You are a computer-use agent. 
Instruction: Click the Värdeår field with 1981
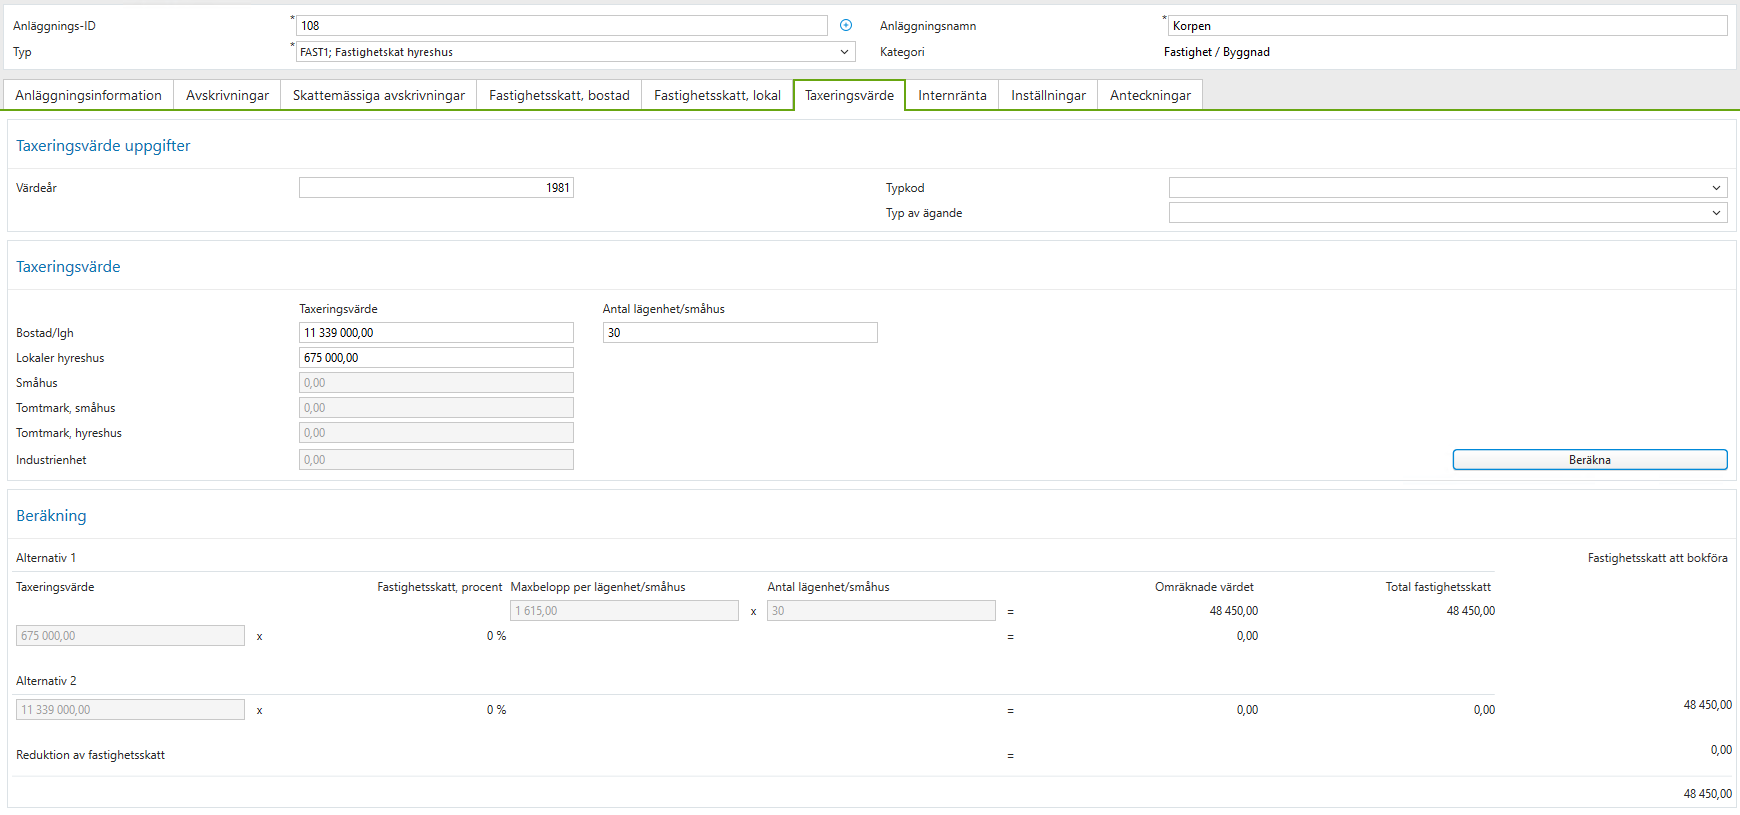(436, 188)
